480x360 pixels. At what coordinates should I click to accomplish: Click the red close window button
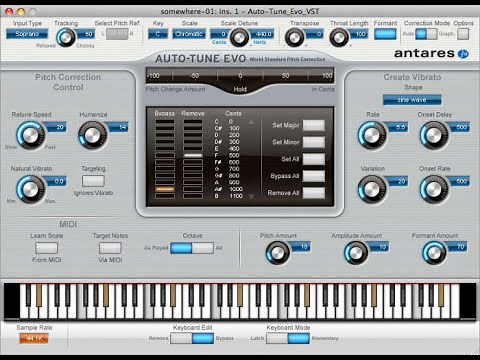click(x=9, y=12)
